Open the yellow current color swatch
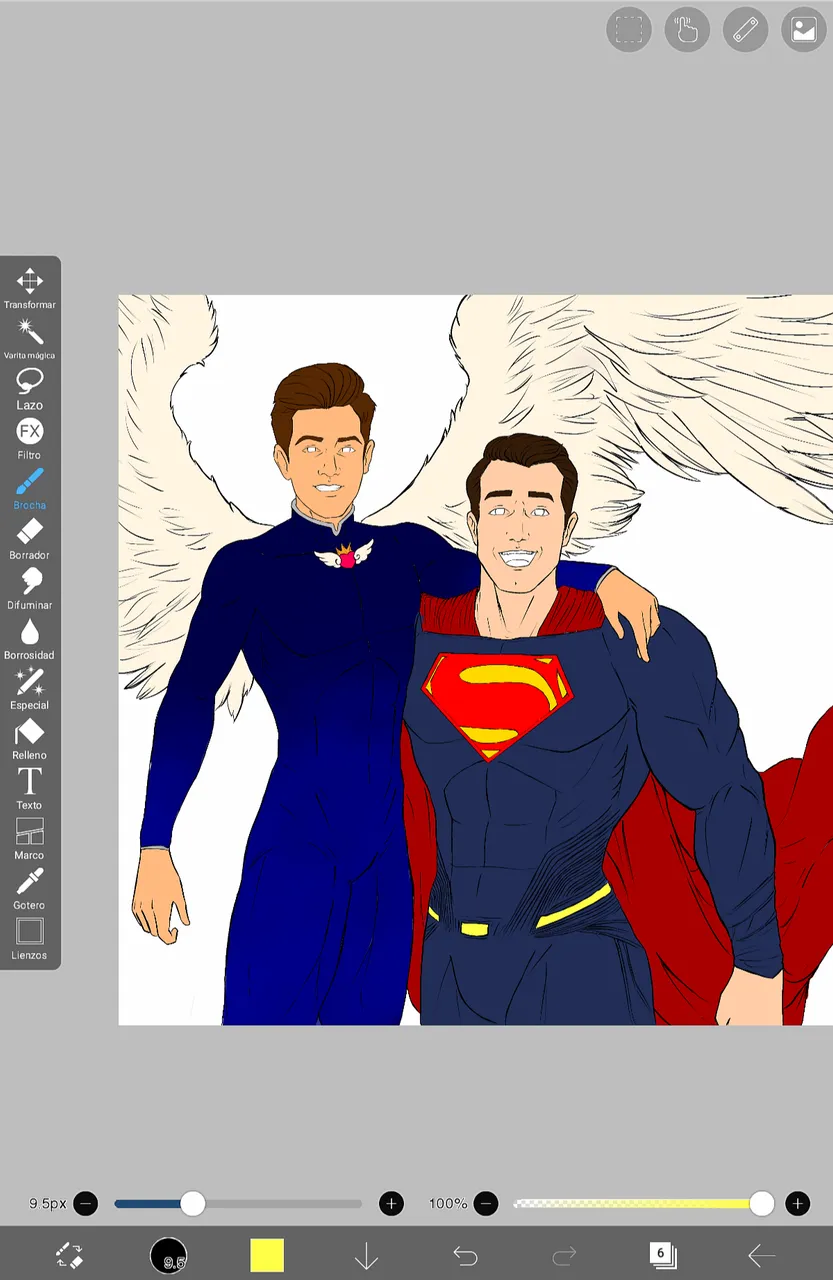Viewport: 833px width, 1280px height. (267, 1255)
